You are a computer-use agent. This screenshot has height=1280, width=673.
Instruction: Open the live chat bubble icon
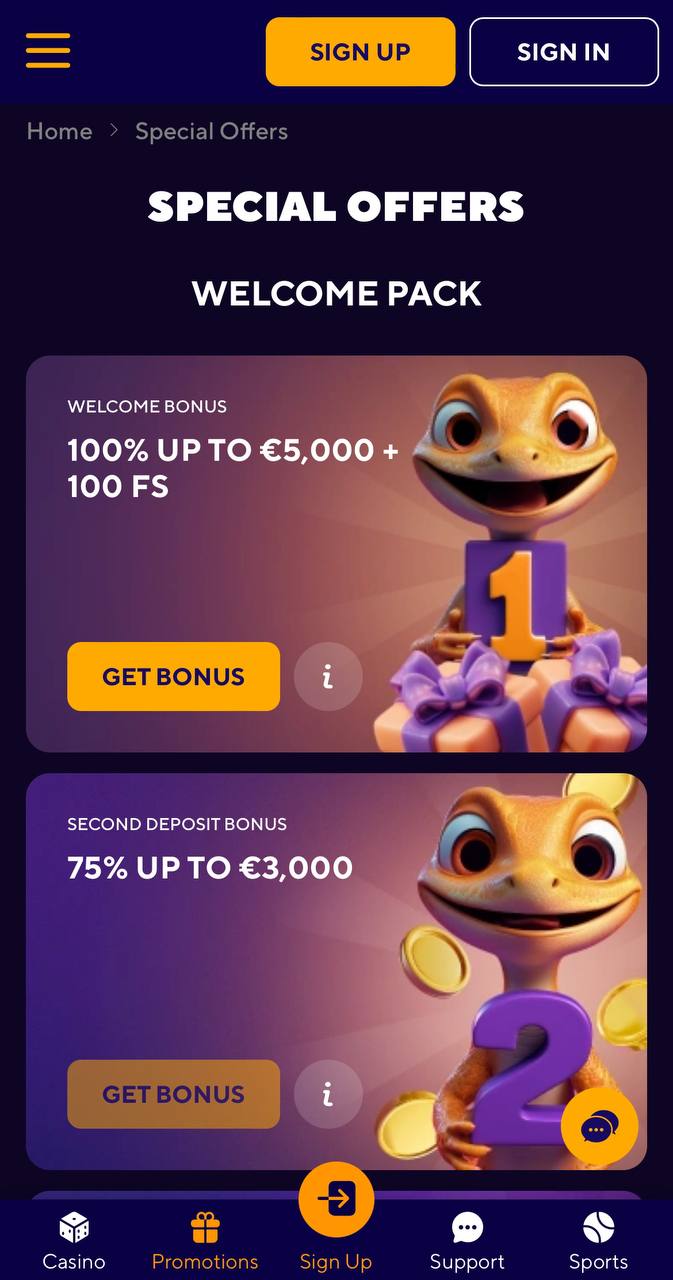[x=599, y=1127]
